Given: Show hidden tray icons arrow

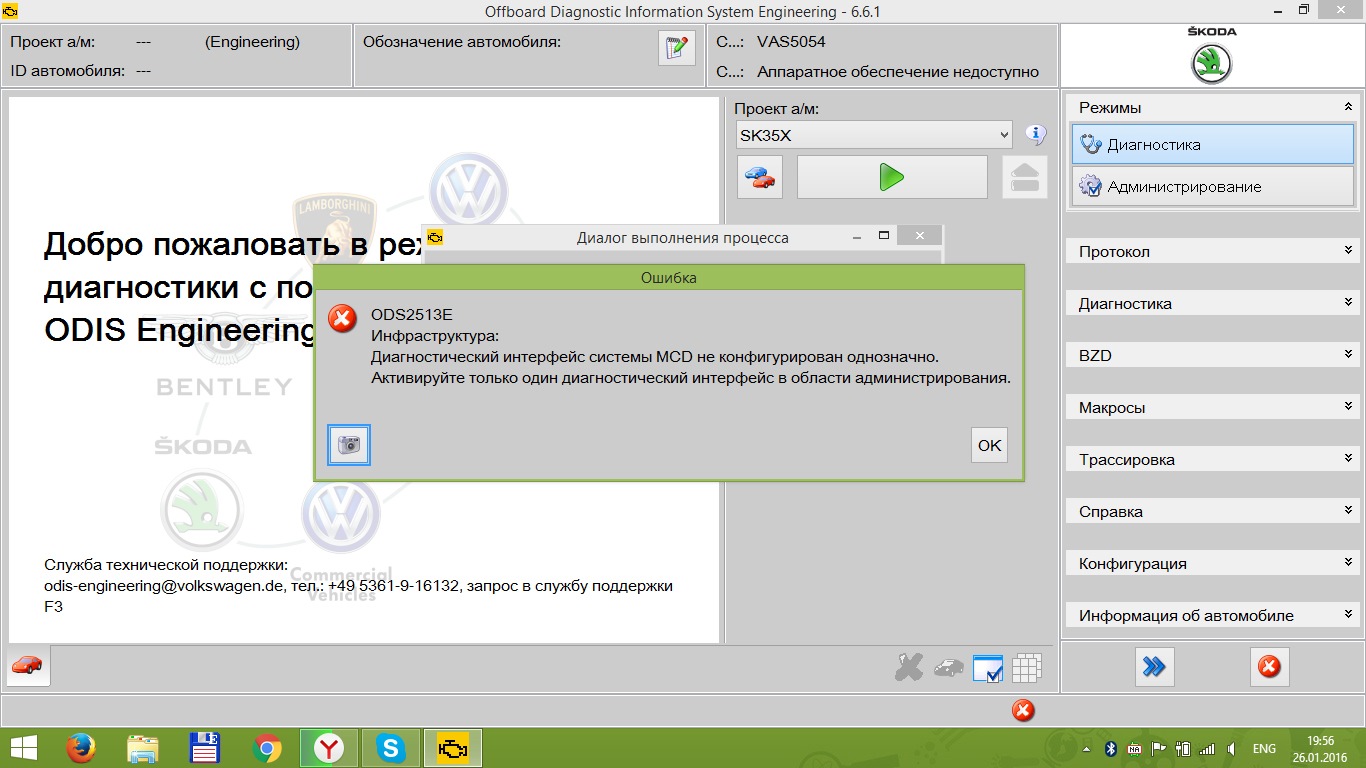Looking at the screenshot, I should point(1086,748).
